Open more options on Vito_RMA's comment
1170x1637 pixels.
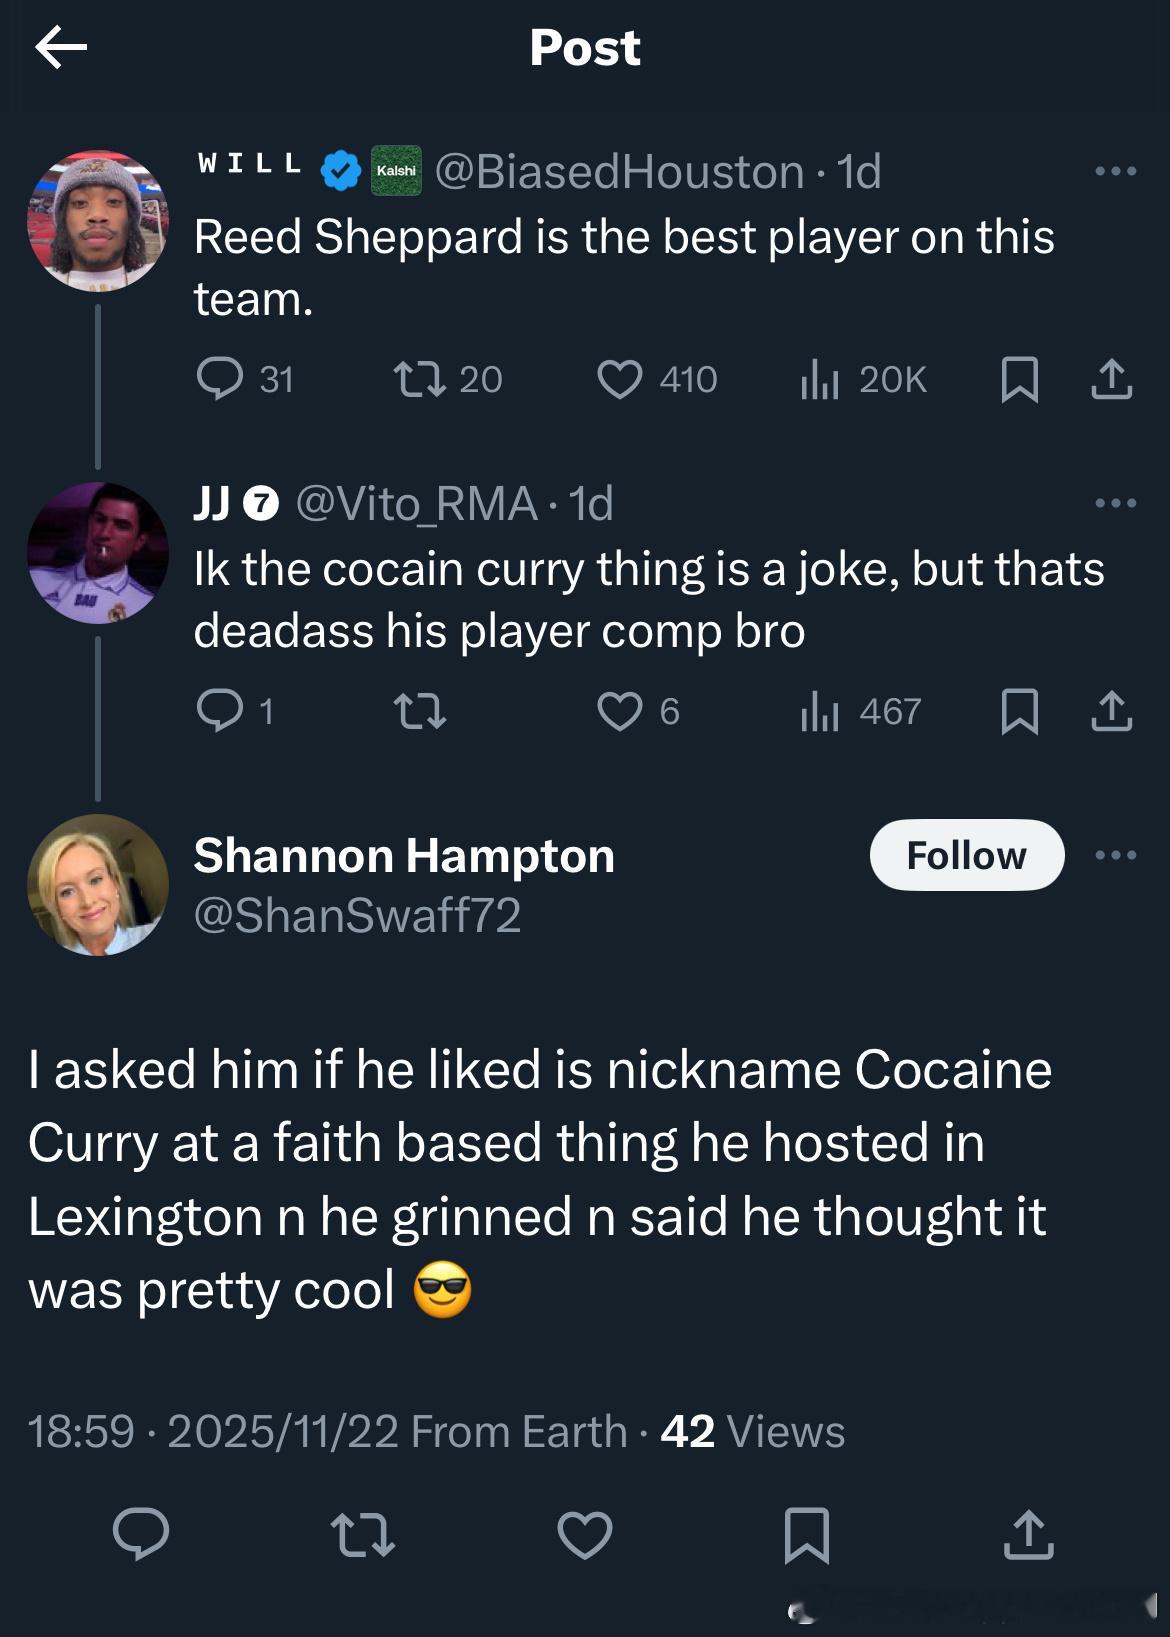[x=1115, y=503]
